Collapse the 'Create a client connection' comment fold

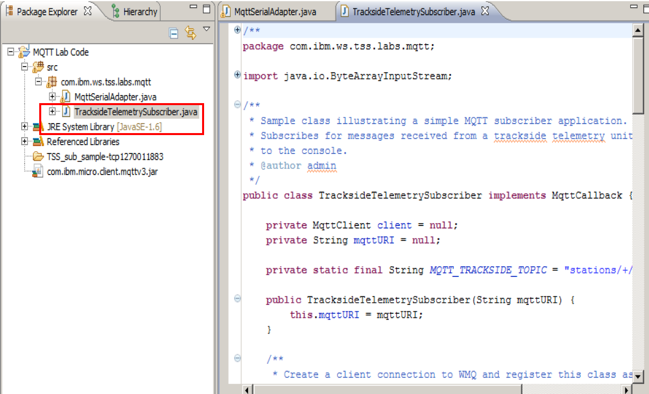(238, 358)
